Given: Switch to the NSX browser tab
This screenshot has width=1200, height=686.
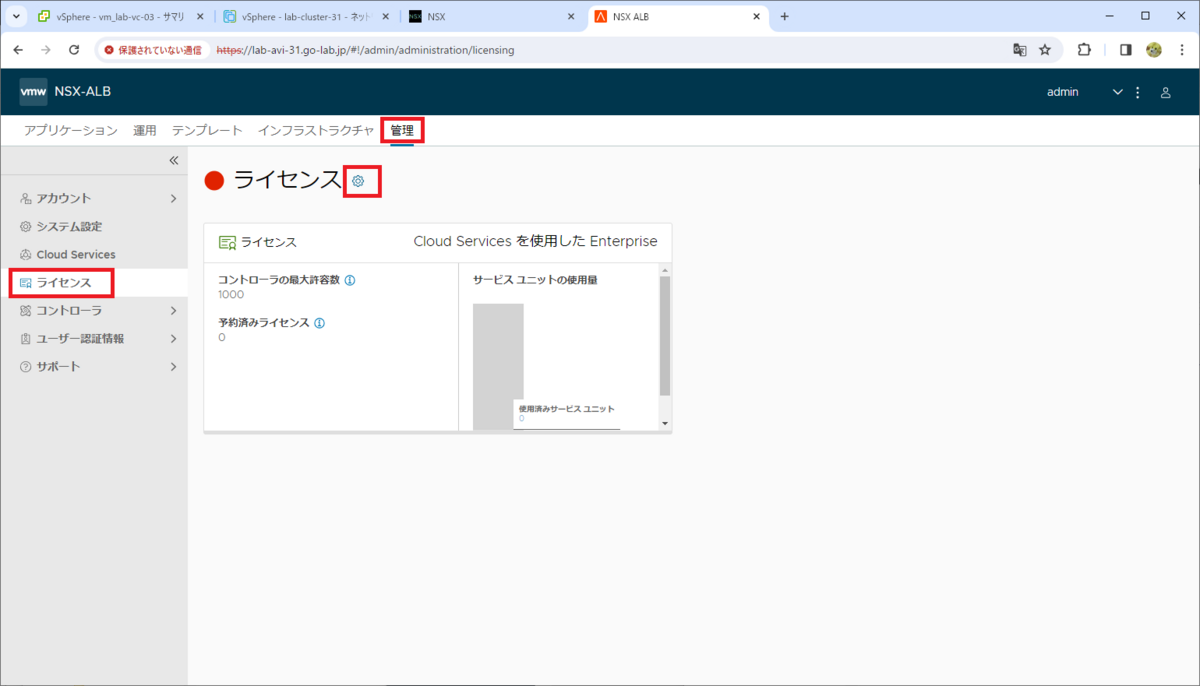Looking at the screenshot, I should pos(492,16).
